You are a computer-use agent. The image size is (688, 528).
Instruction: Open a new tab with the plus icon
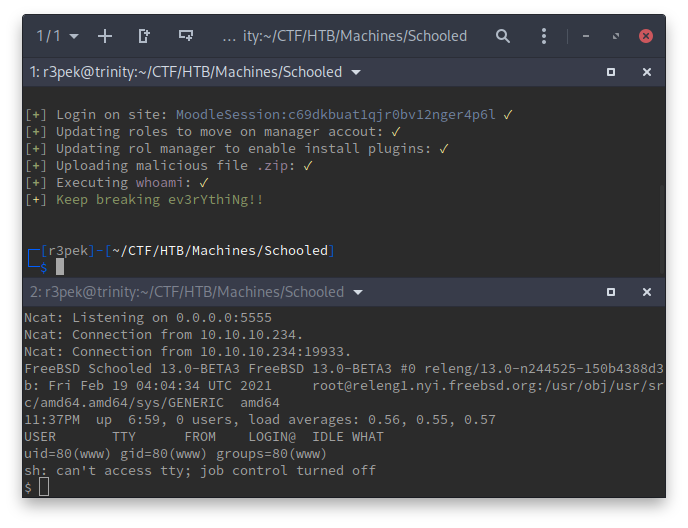pyautogui.click(x=105, y=36)
